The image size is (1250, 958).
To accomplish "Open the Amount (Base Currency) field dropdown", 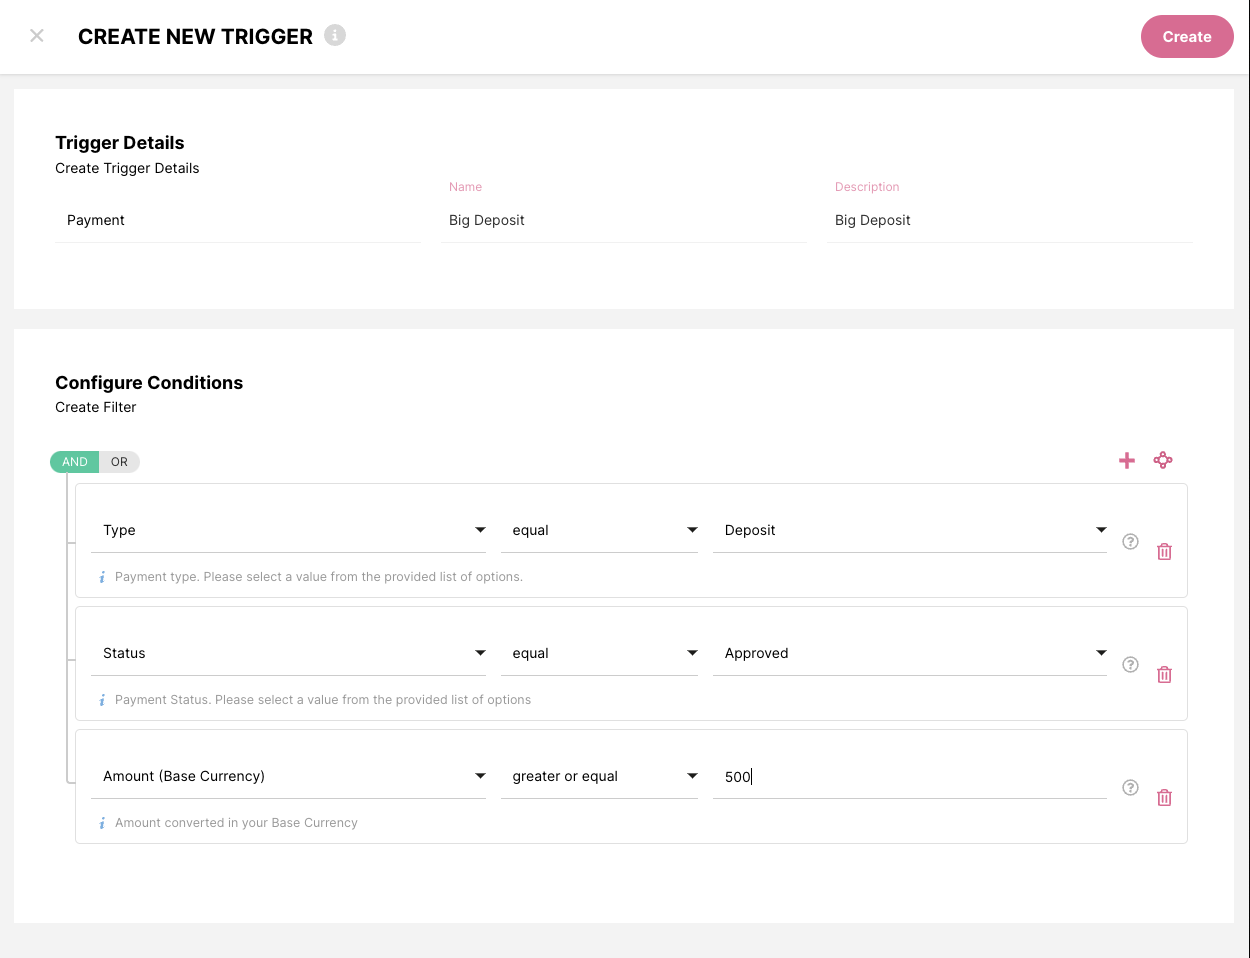I will click(x=288, y=776).
